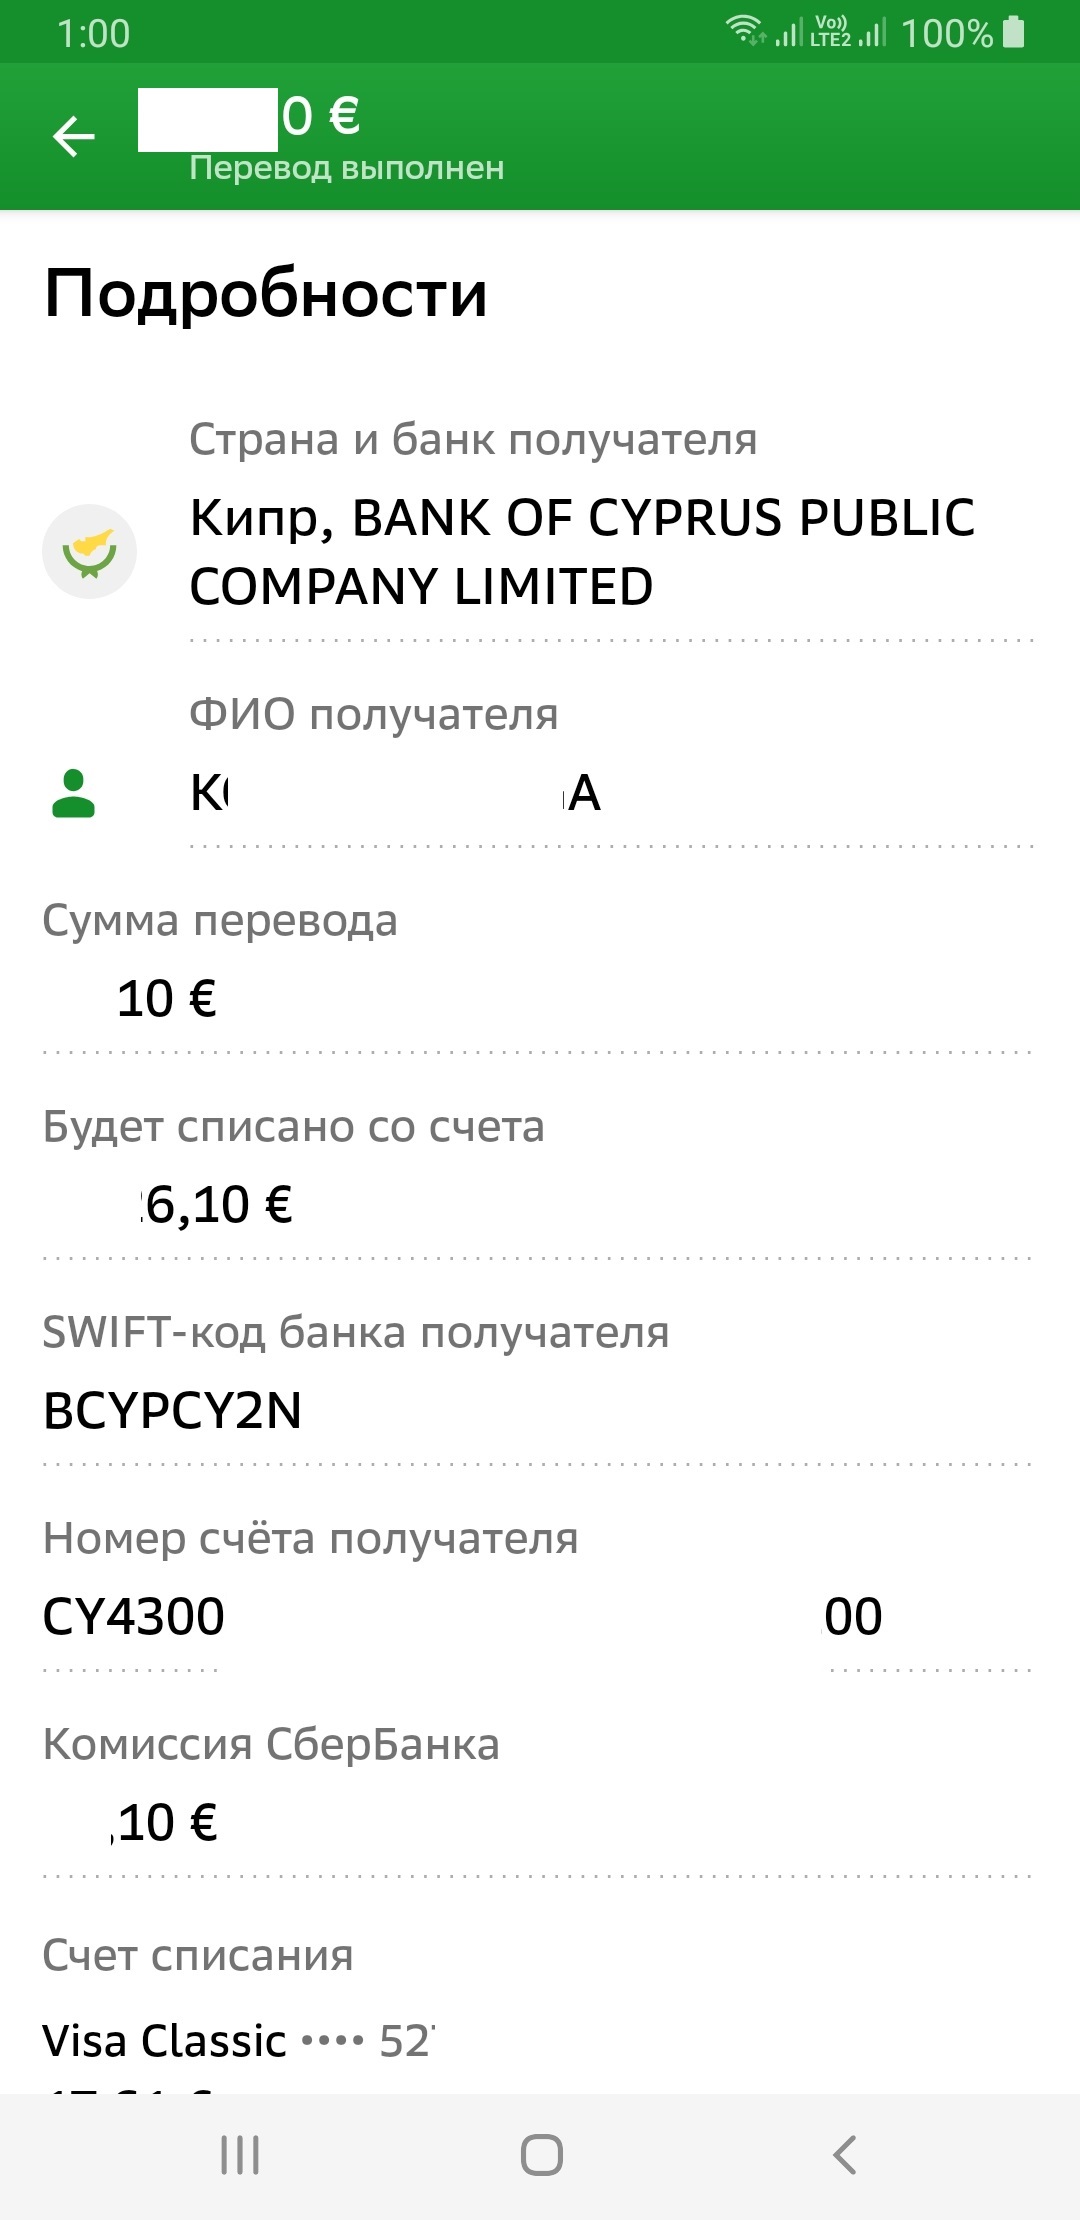Tap the amount debited value 6,10 €
The width and height of the screenshot is (1080, 2220).
click(x=218, y=1205)
